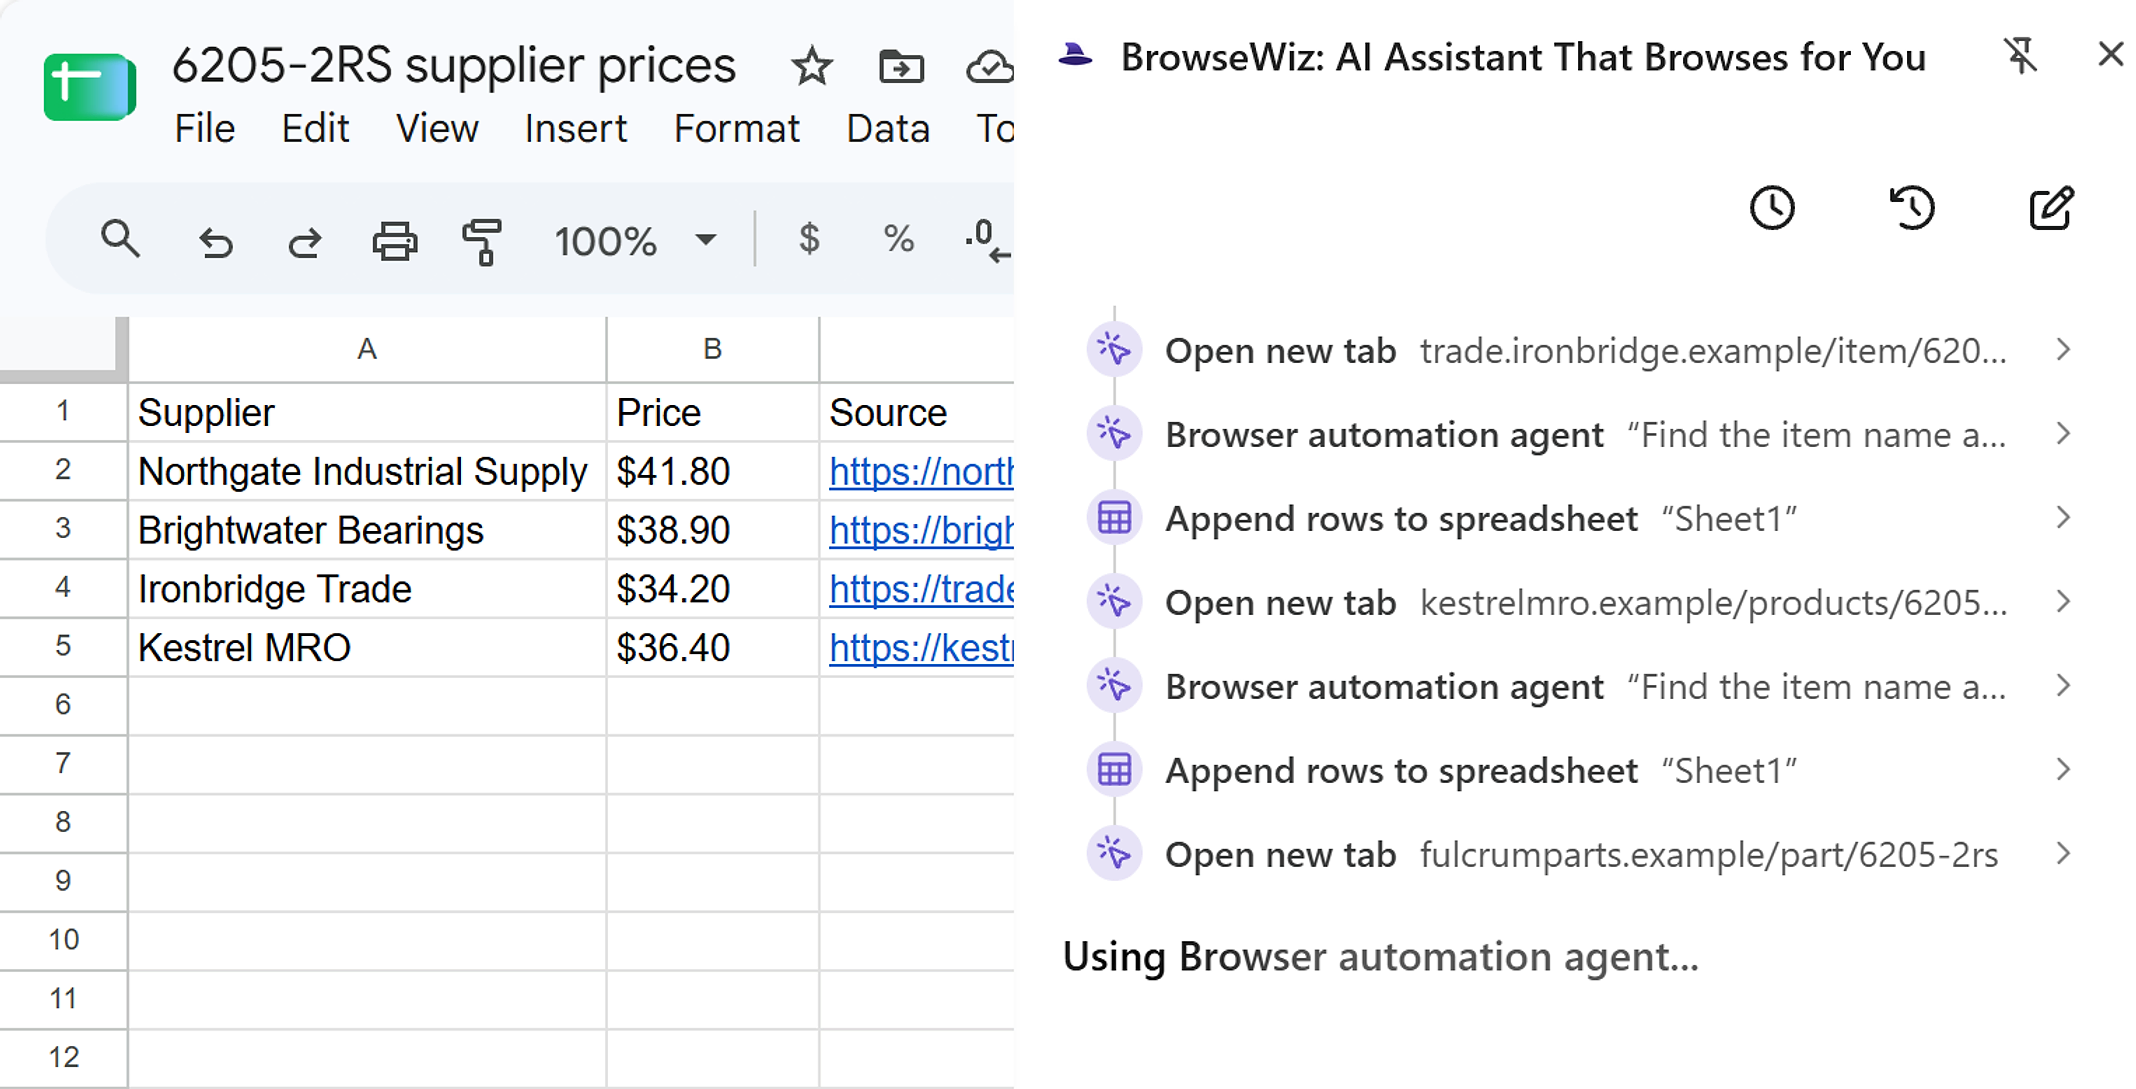Viewport: 2136px width, 1089px height.
Task: Open scheduled tasks clock icon
Action: point(1772,208)
